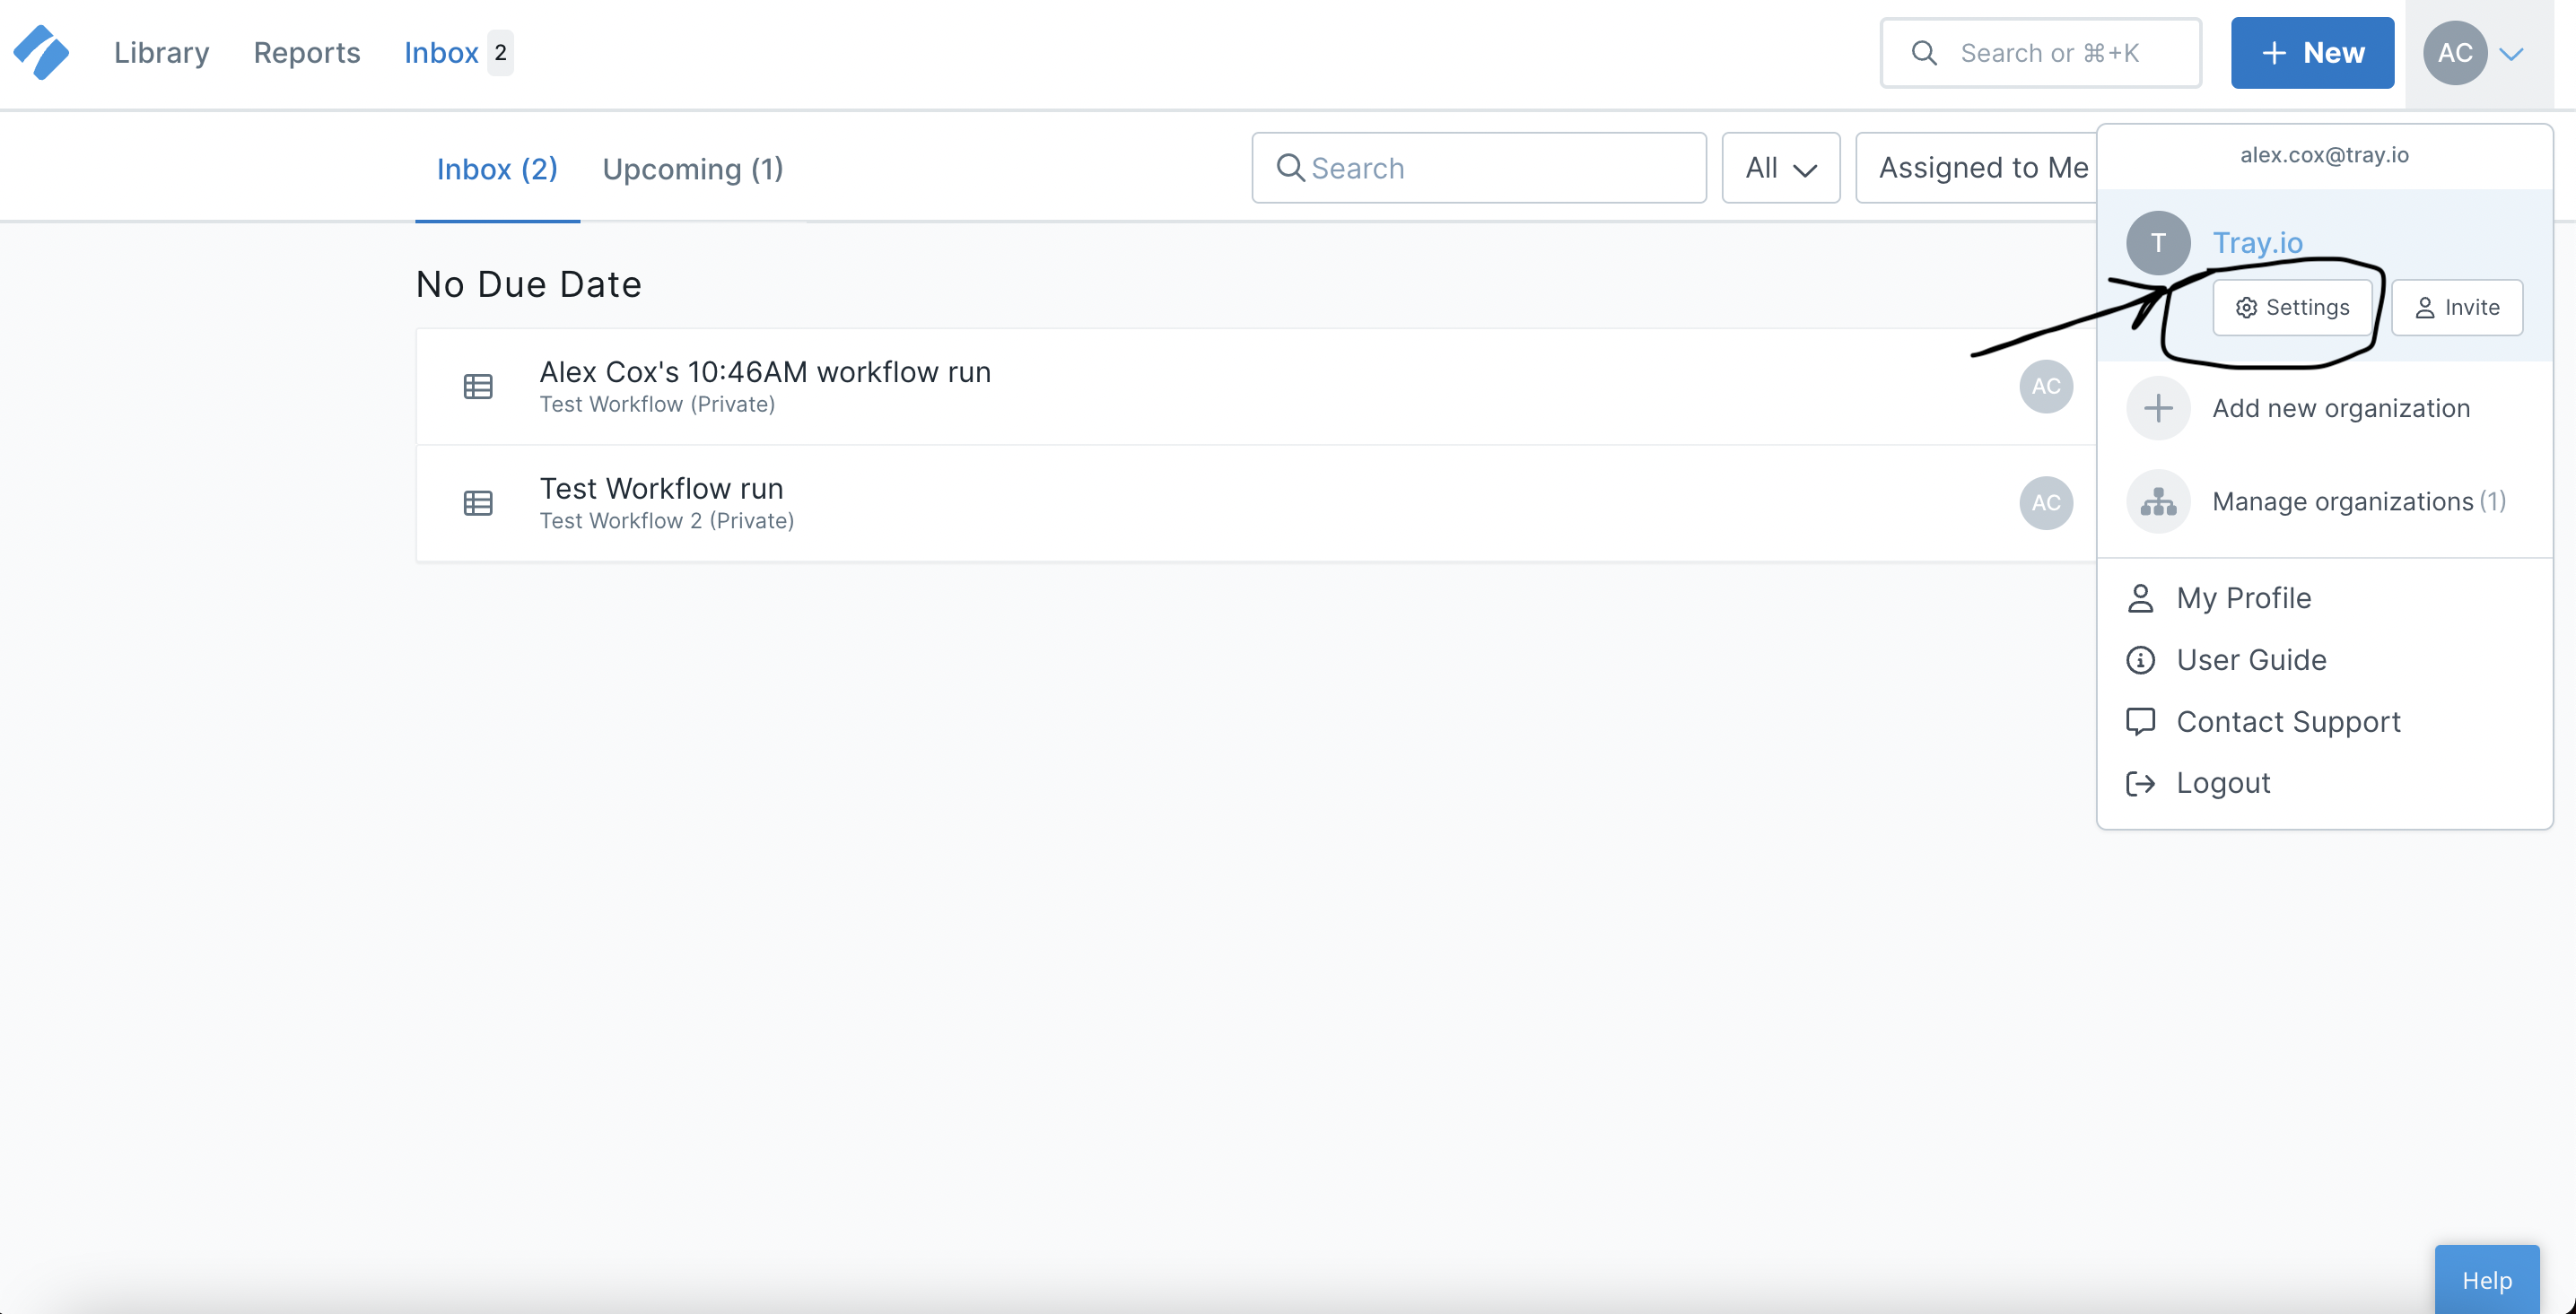Viewport: 2576px width, 1314px height.
Task: Expand the All filter dropdown
Action: point(1780,167)
